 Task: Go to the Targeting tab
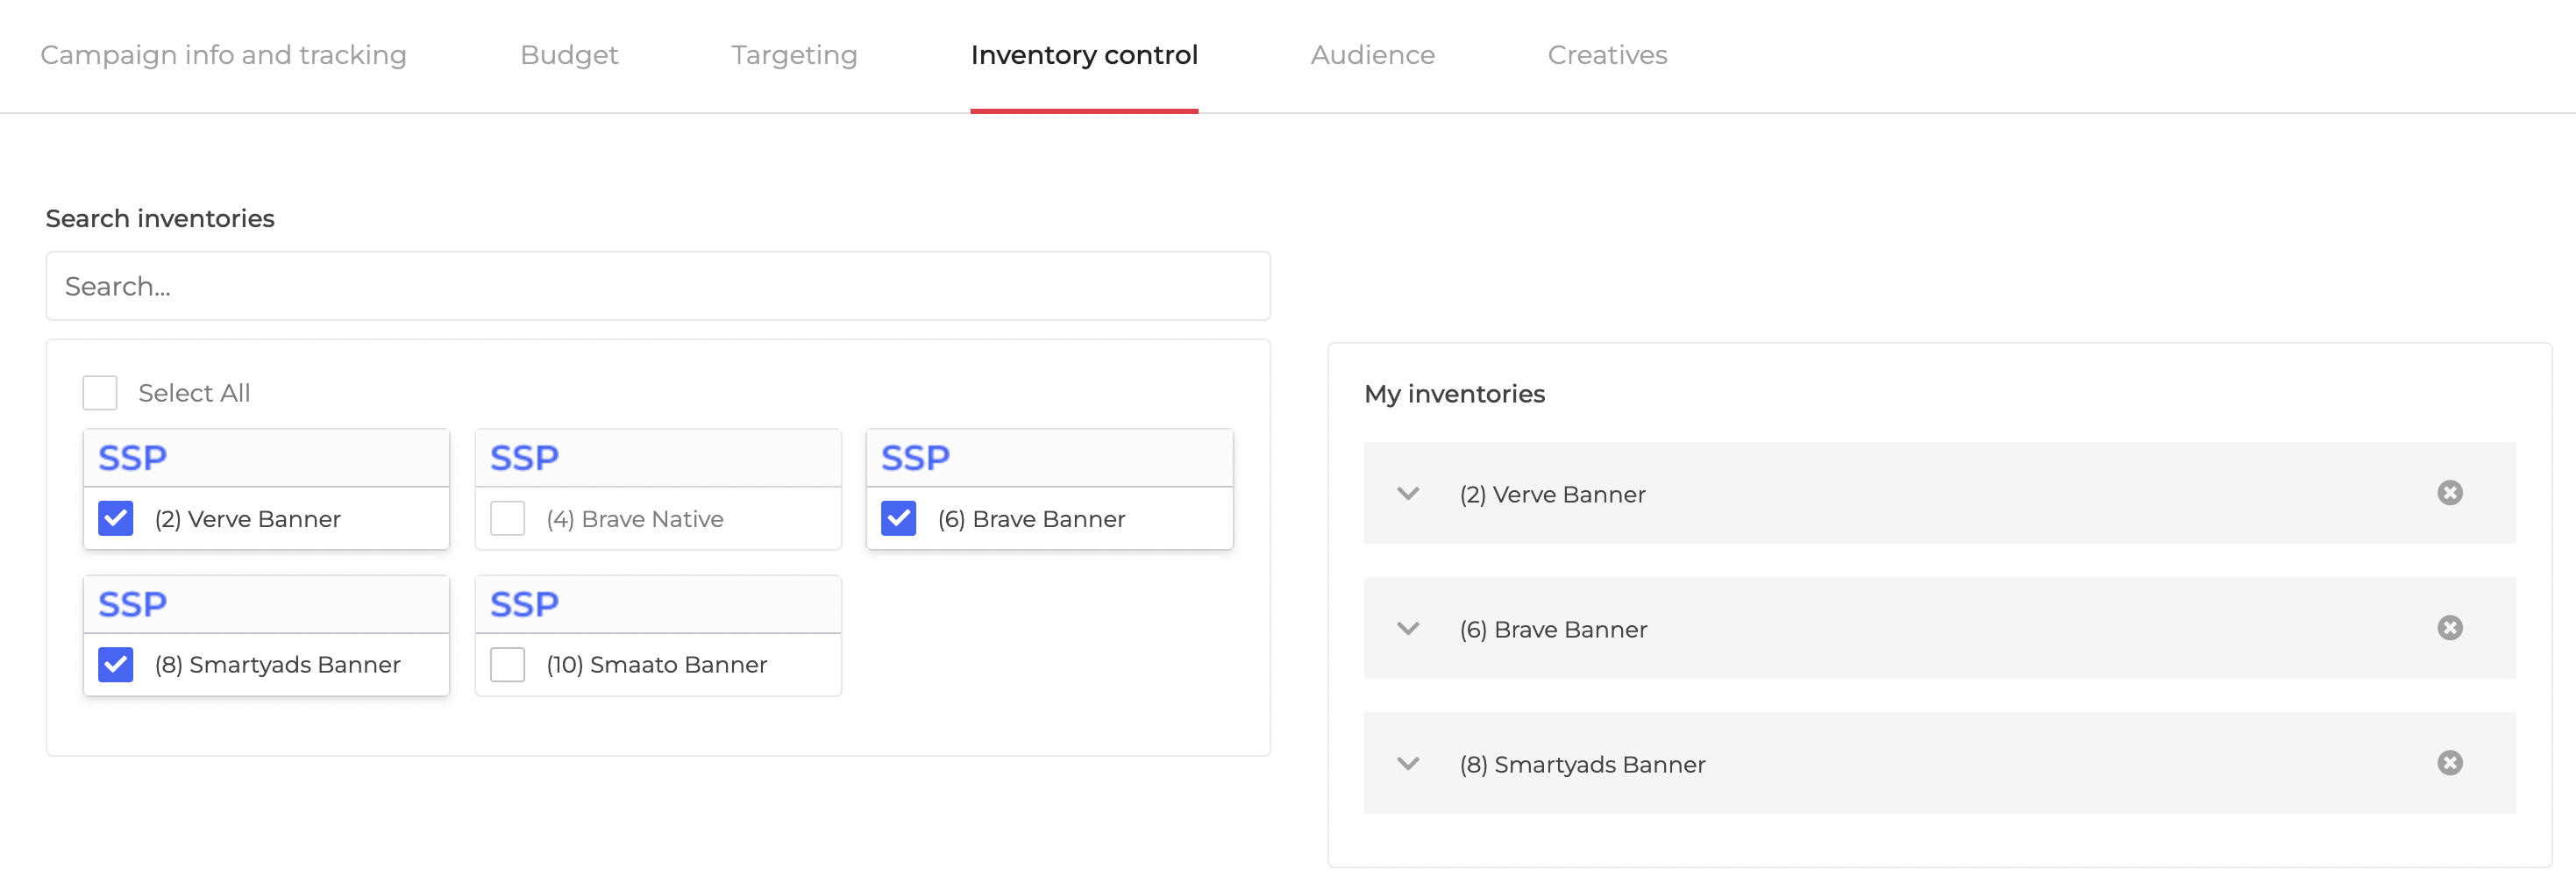(794, 55)
